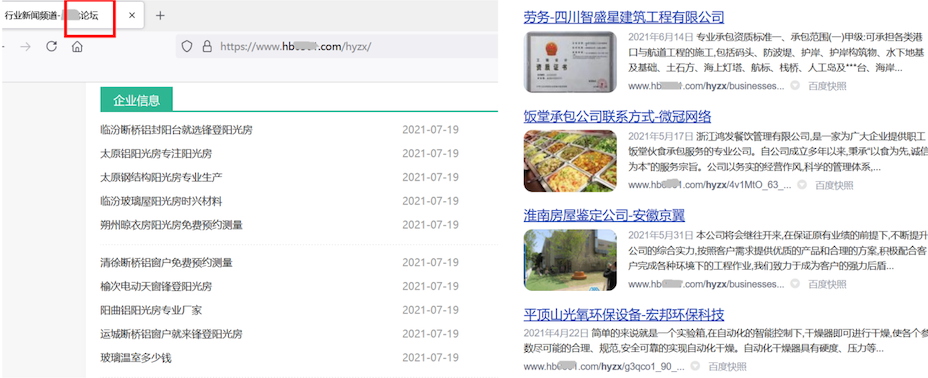Open search result 劳务-四川智盛星建筑工程有限公司
The width and height of the screenshot is (928, 378).
624,17
